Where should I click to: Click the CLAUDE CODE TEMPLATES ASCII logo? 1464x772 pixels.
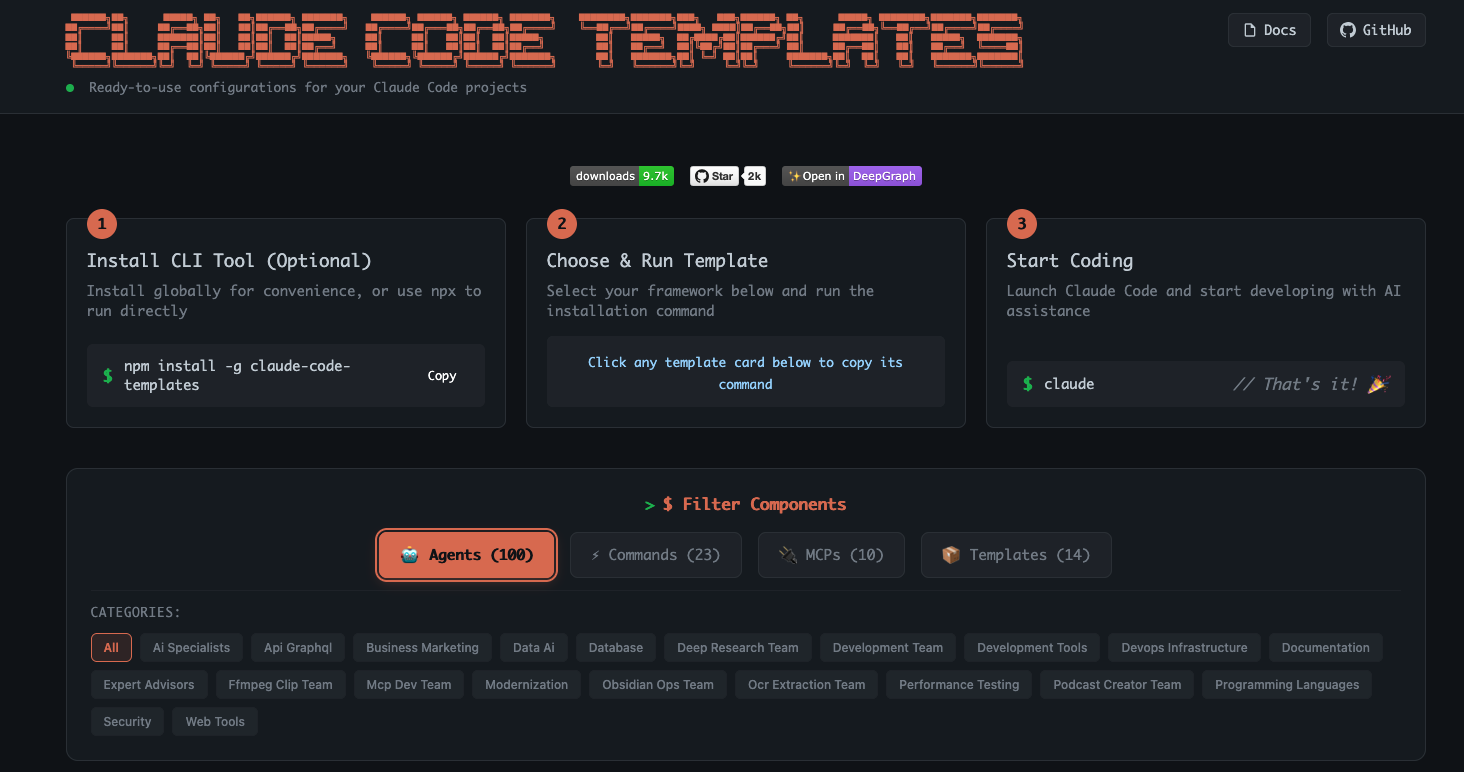point(544,40)
